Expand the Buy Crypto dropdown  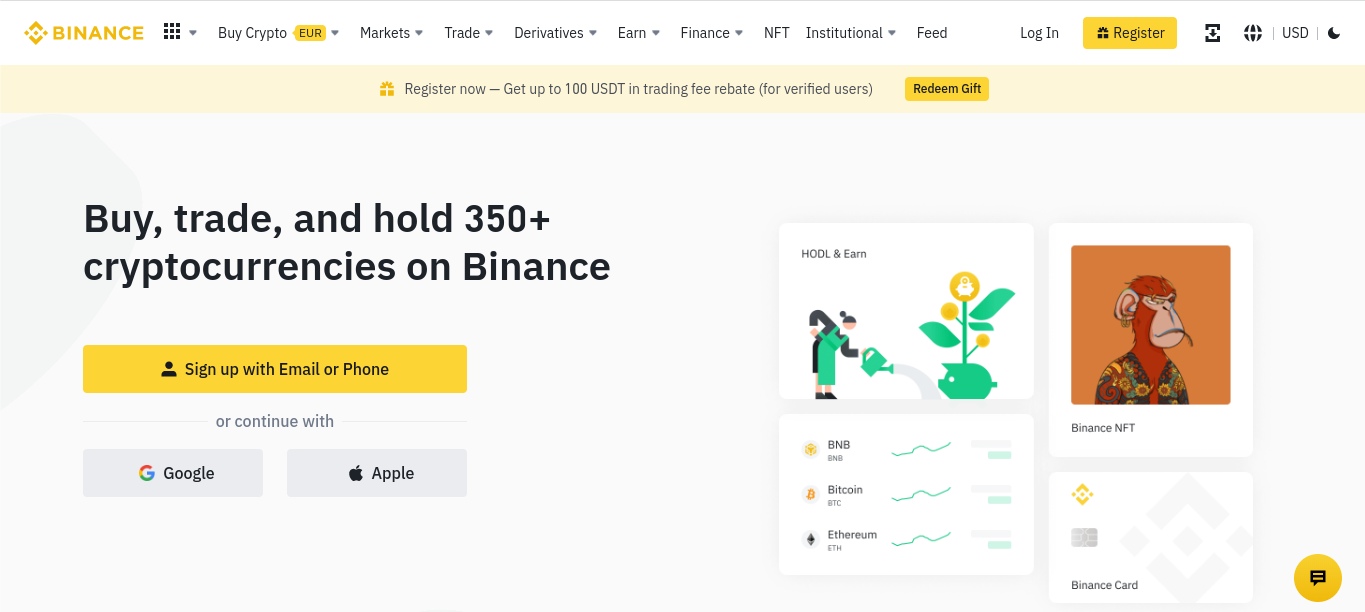pyautogui.click(x=279, y=33)
